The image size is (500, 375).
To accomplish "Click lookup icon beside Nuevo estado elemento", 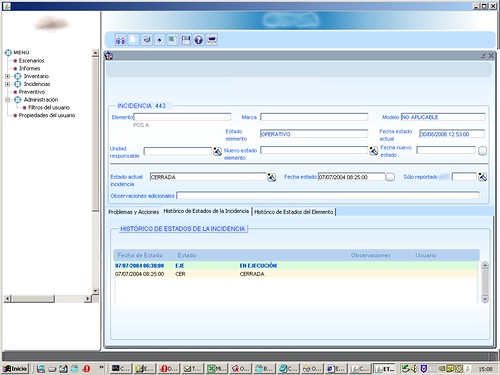I will [x=374, y=151].
